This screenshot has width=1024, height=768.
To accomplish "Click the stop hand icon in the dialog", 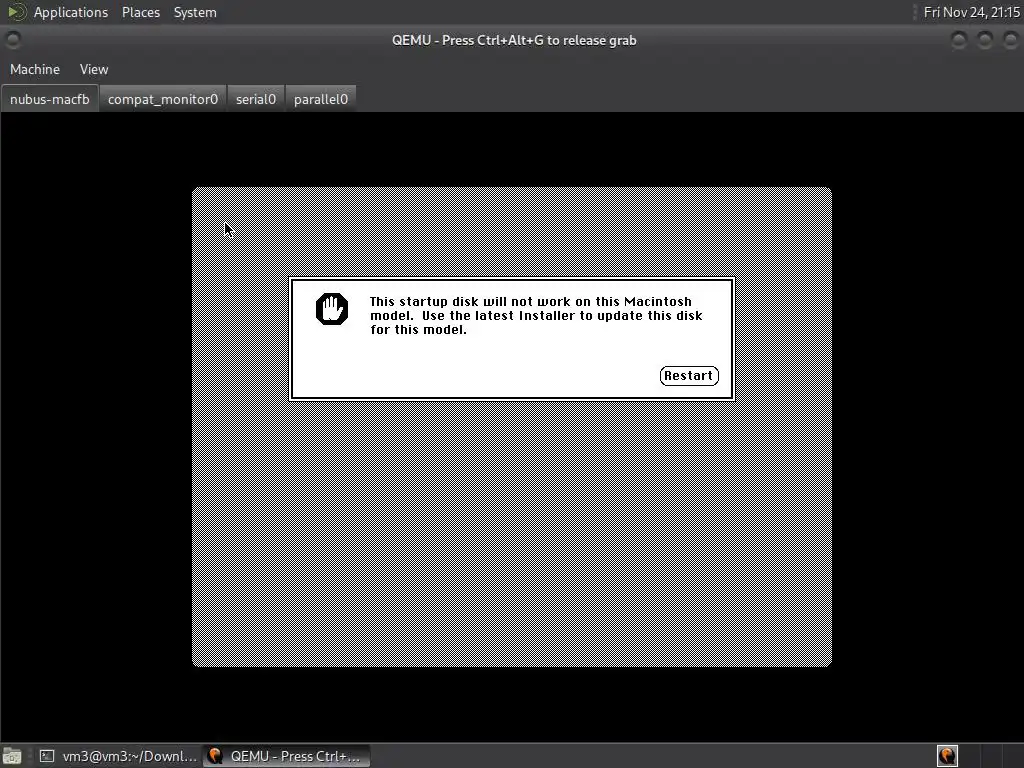I will click(x=332, y=308).
